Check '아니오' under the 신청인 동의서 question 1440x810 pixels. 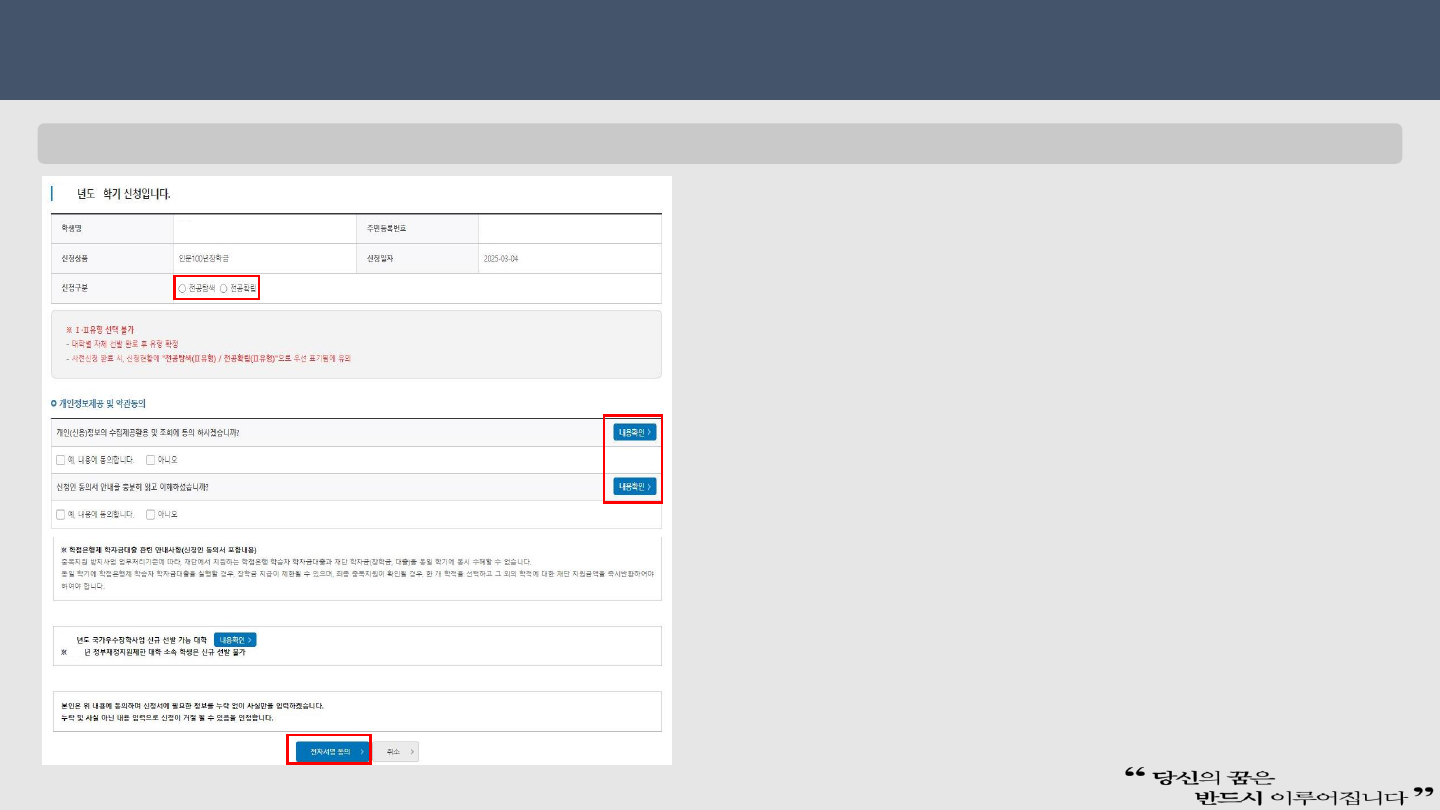coord(150,514)
